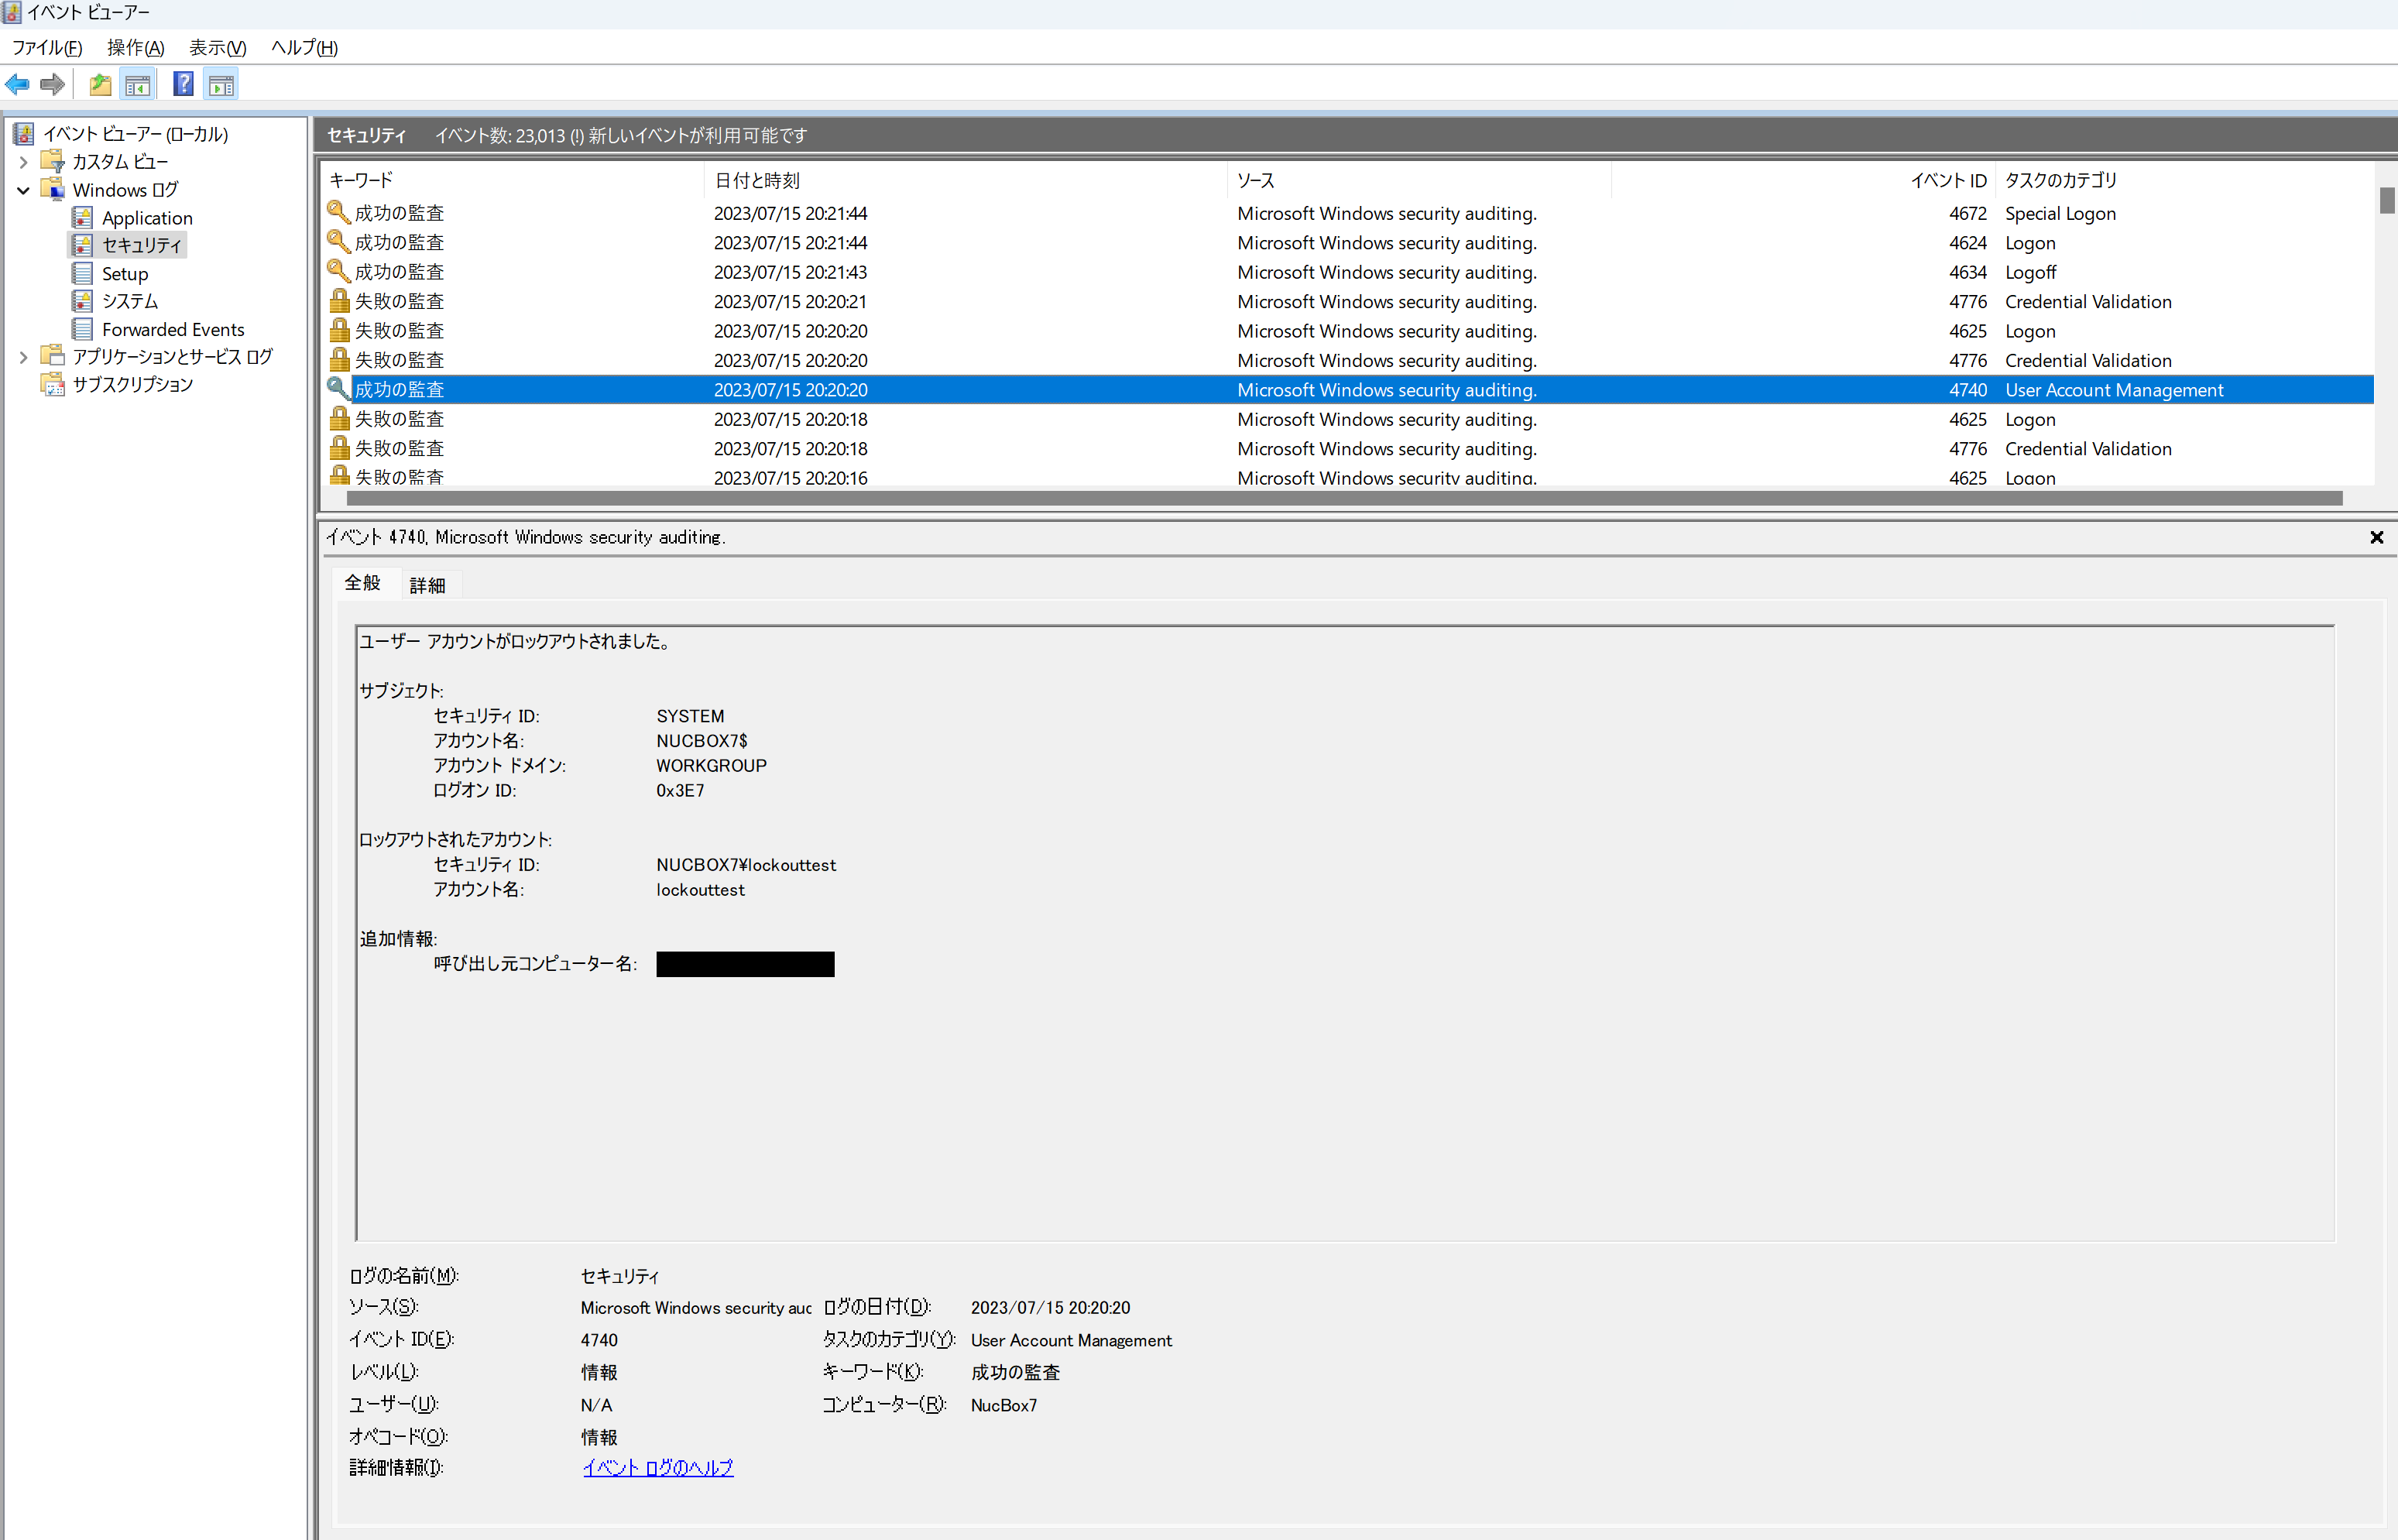Open Help using the question mark icon

click(183, 84)
